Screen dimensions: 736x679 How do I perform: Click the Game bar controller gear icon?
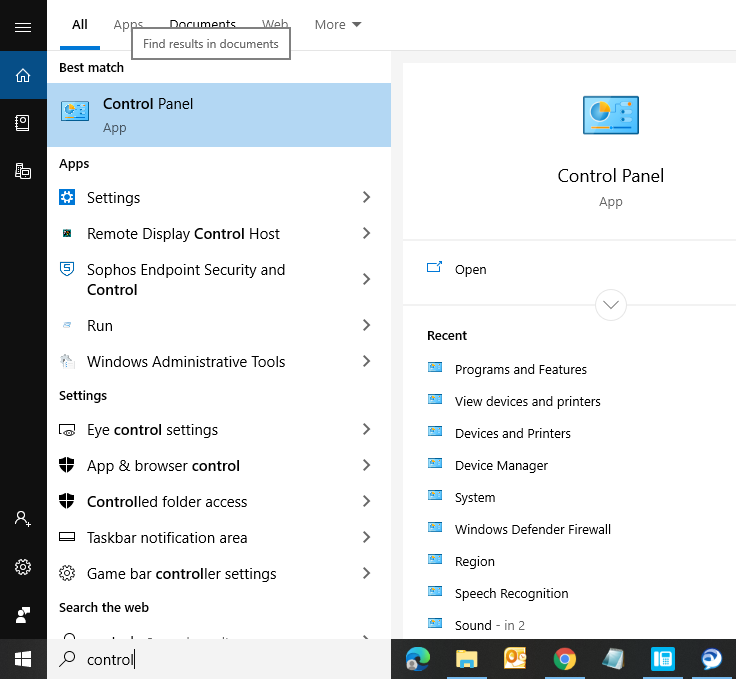[67, 573]
